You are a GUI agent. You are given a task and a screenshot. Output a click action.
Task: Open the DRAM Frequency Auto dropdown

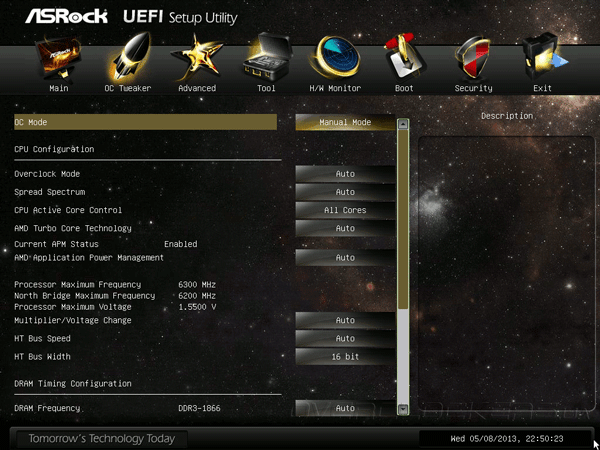pyautogui.click(x=345, y=408)
